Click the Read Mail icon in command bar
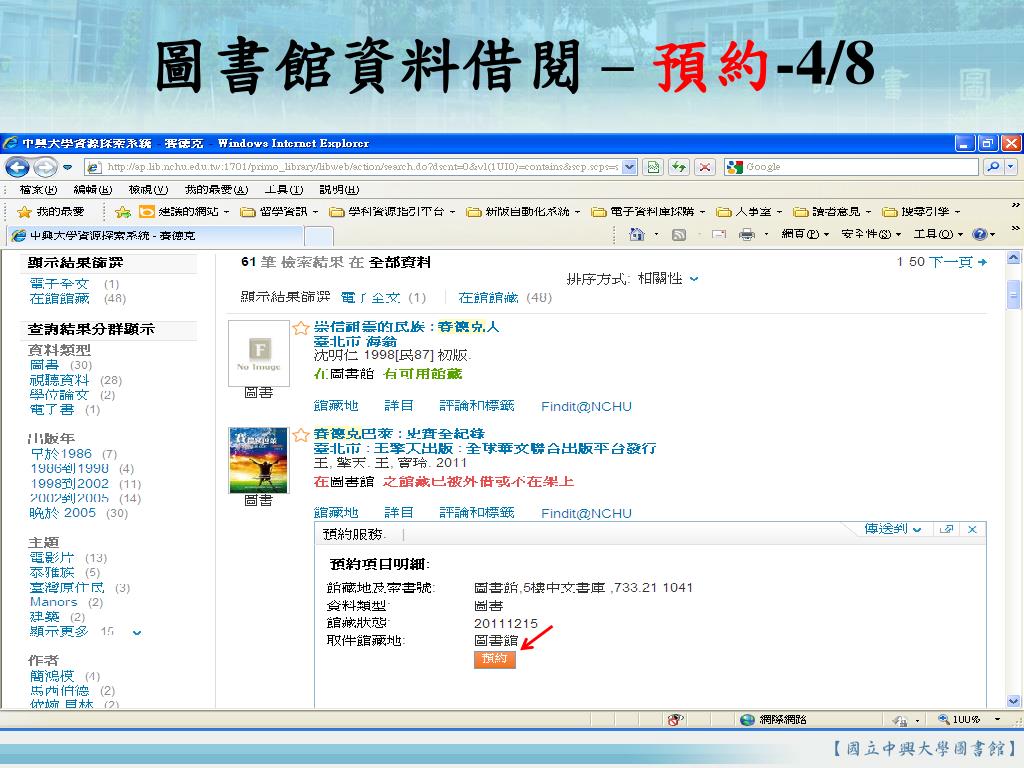Screen dimensions: 1024x768 pyautogui.click(x=719, y=234)
